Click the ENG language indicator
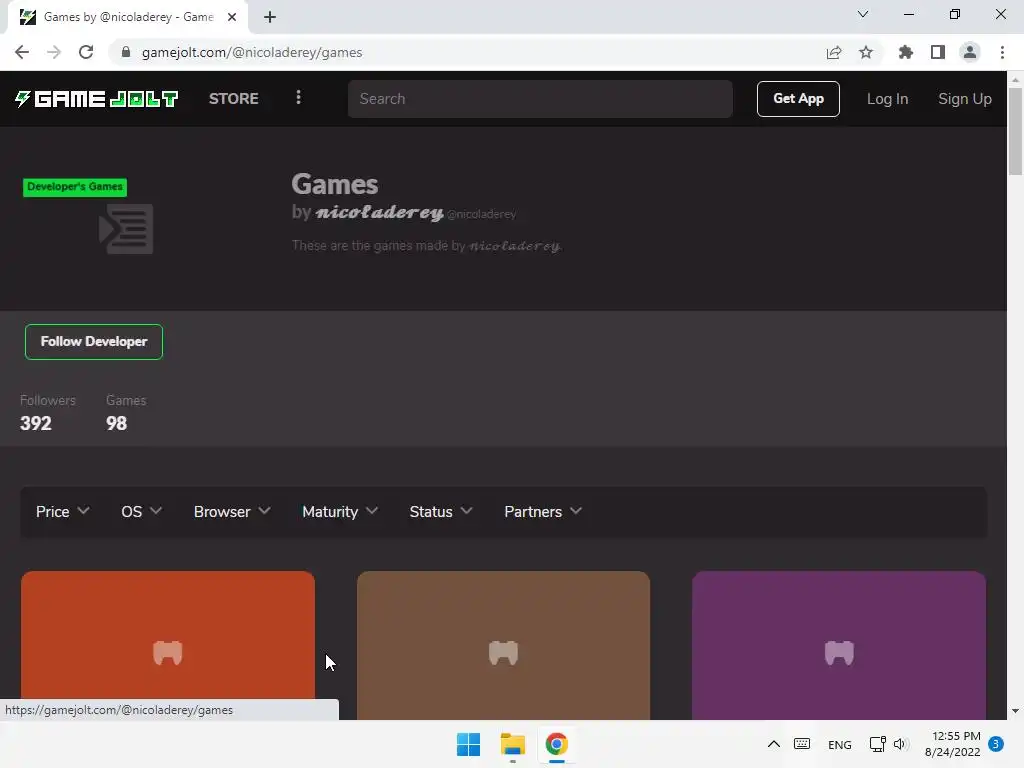 [x=840, y=744]
